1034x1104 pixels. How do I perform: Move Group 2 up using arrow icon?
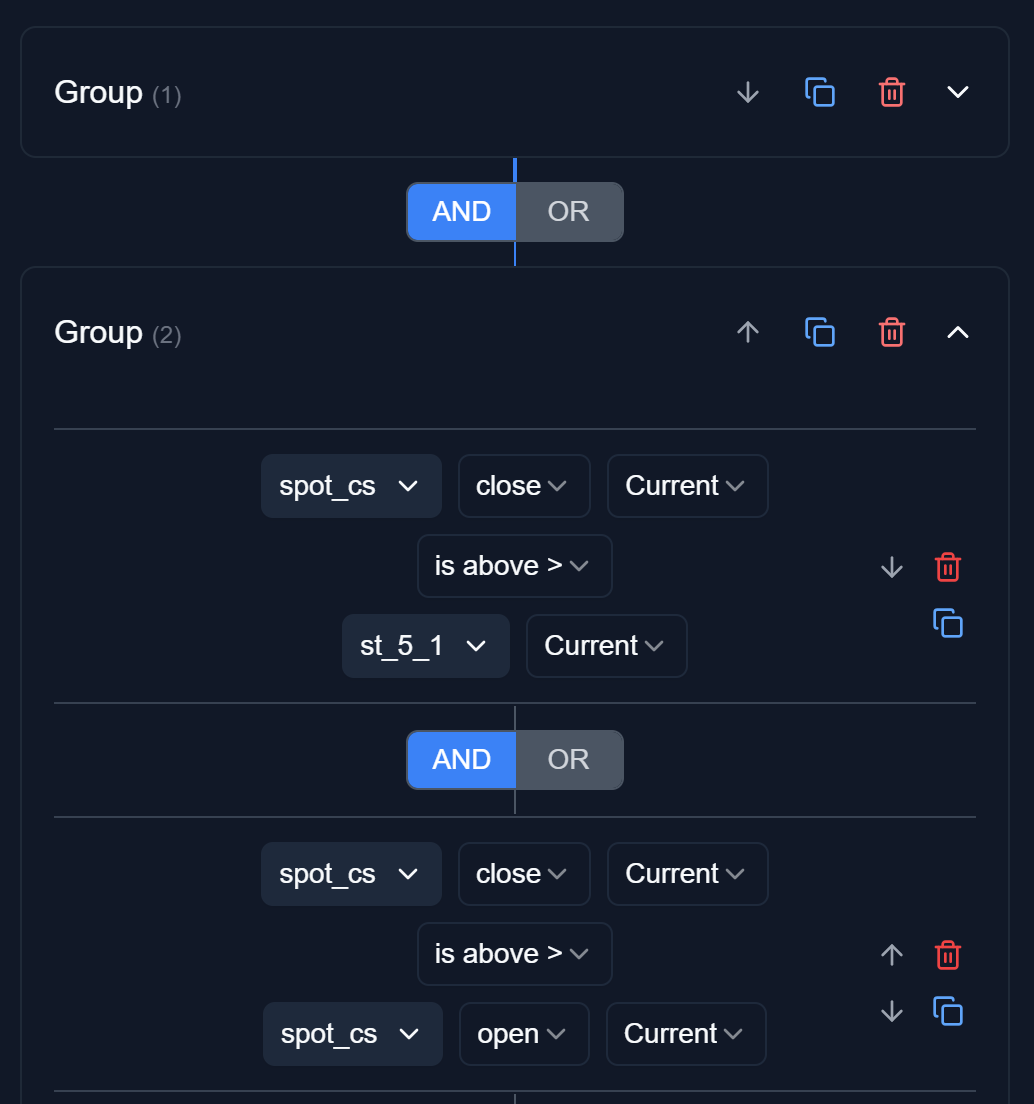click(748, 332)
